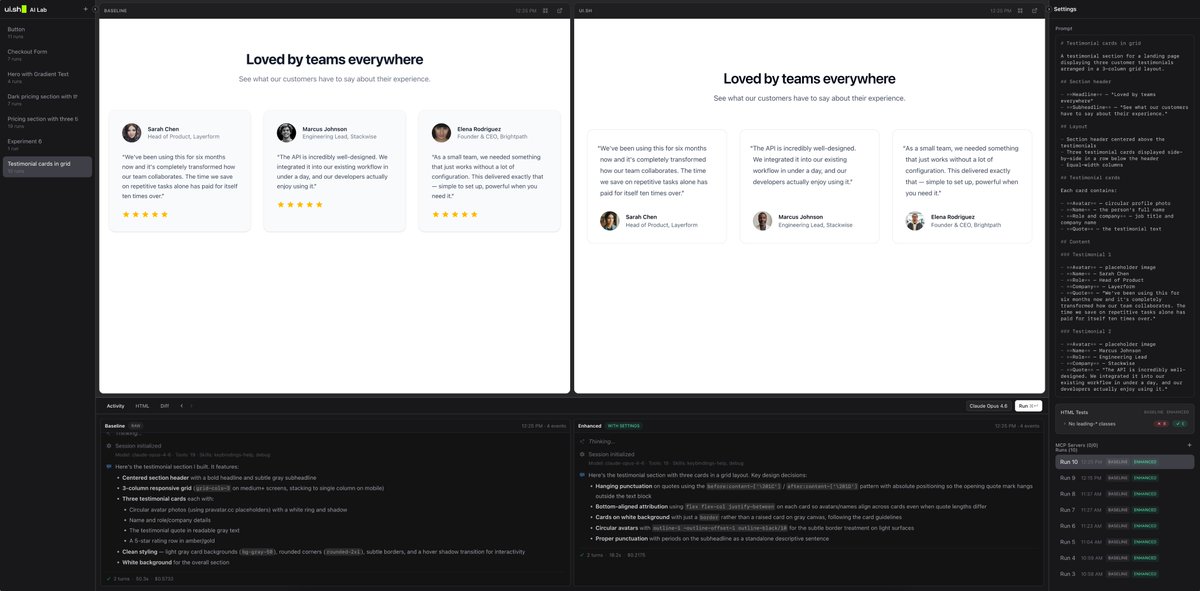Select Run 7 in runs list
The height and width of the screenshot is (591, 1200).
pos(1124,510)
